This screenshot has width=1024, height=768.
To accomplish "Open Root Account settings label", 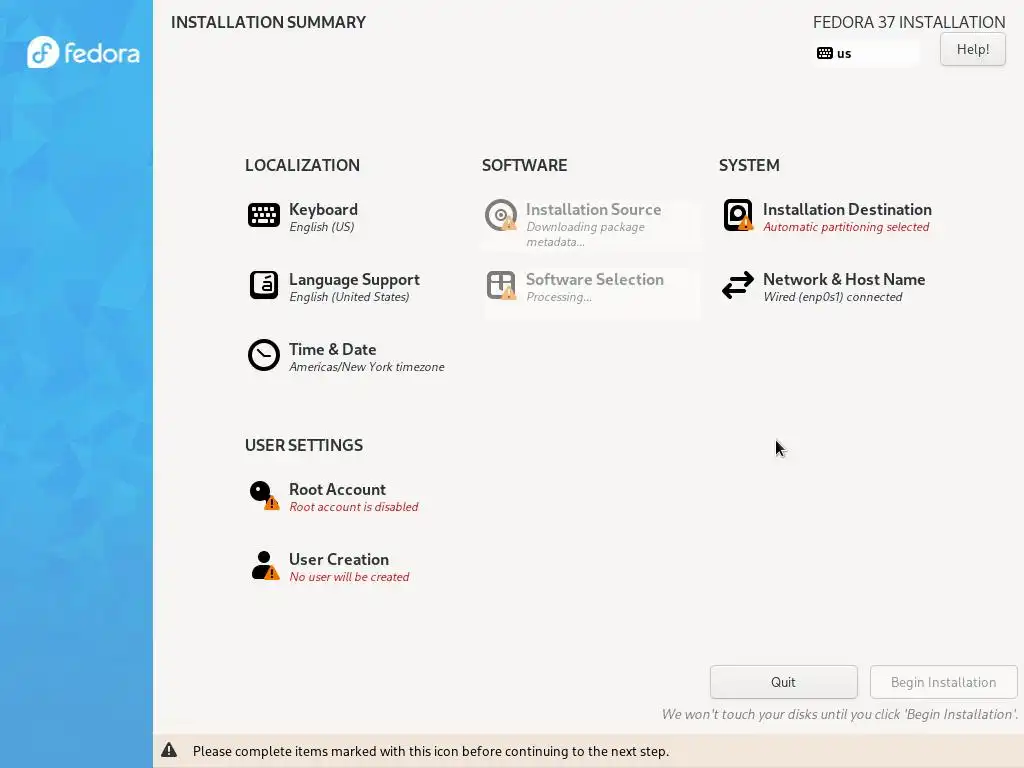I will click(x=337, y=490).
